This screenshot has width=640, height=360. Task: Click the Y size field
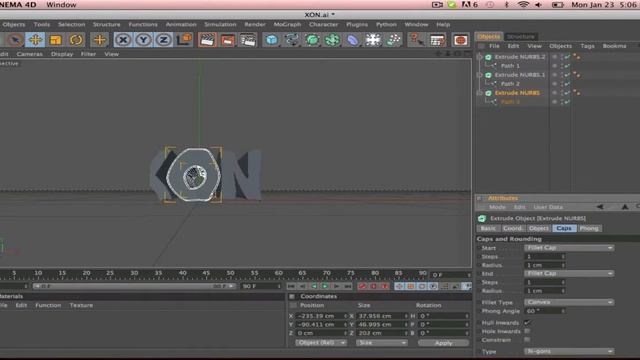point(382,324)
